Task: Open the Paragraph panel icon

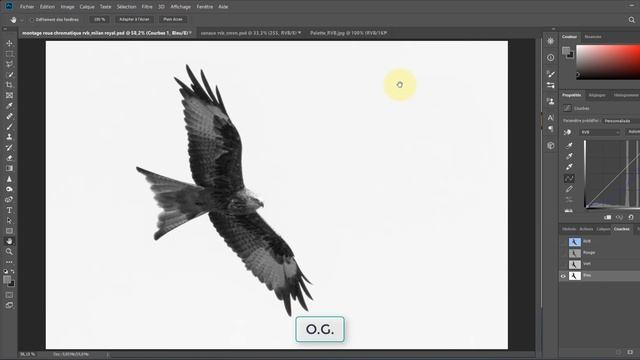Action: (551, 129)
